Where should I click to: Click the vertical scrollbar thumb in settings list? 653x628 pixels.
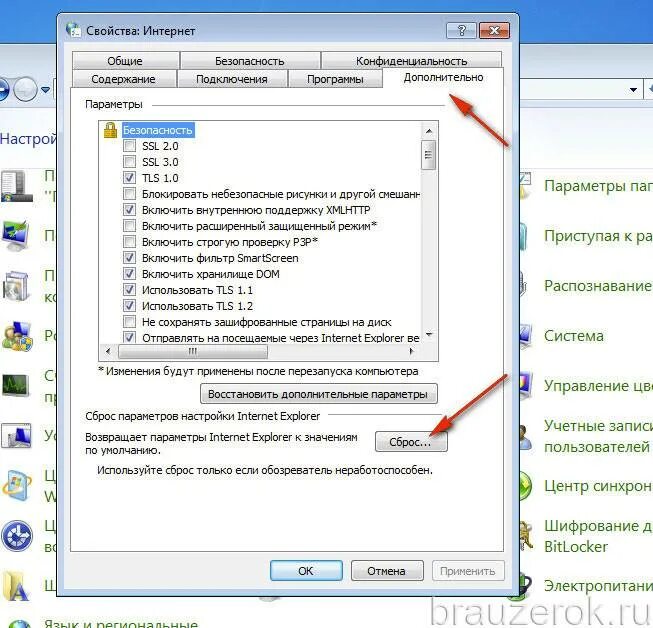(x=429, y=155)
